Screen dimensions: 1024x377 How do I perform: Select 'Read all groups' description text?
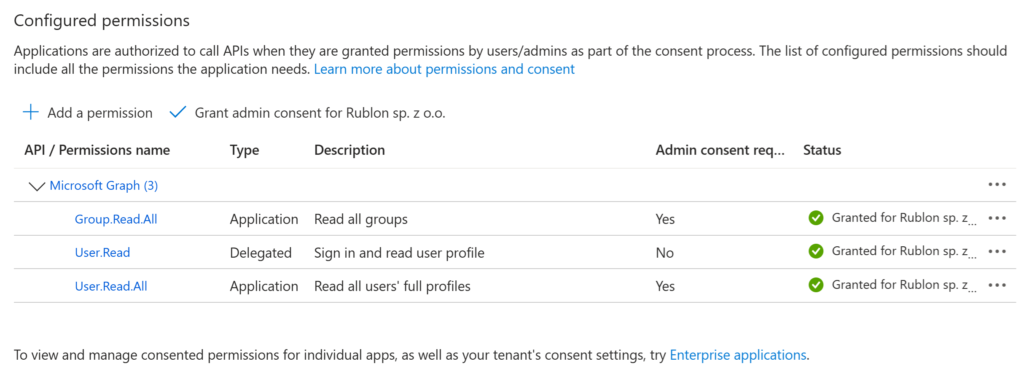tap(361, 220)
